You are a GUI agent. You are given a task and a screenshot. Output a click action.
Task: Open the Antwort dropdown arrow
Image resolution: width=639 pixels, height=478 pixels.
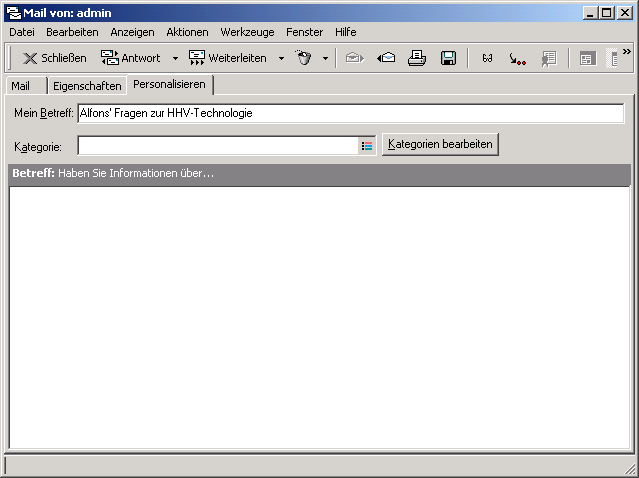[175, 58]
